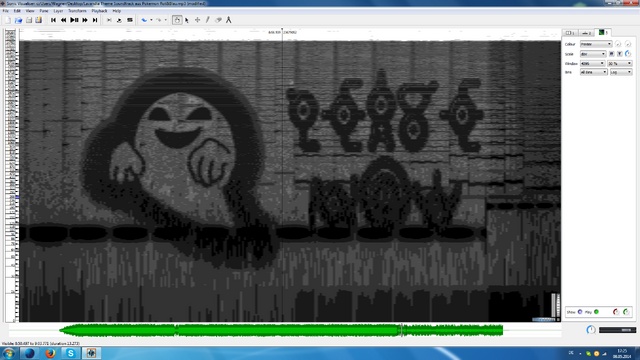Screen dimensions: 640x360
Task: Switch to spectrogram layer tab 3
Action: point(603,32)
